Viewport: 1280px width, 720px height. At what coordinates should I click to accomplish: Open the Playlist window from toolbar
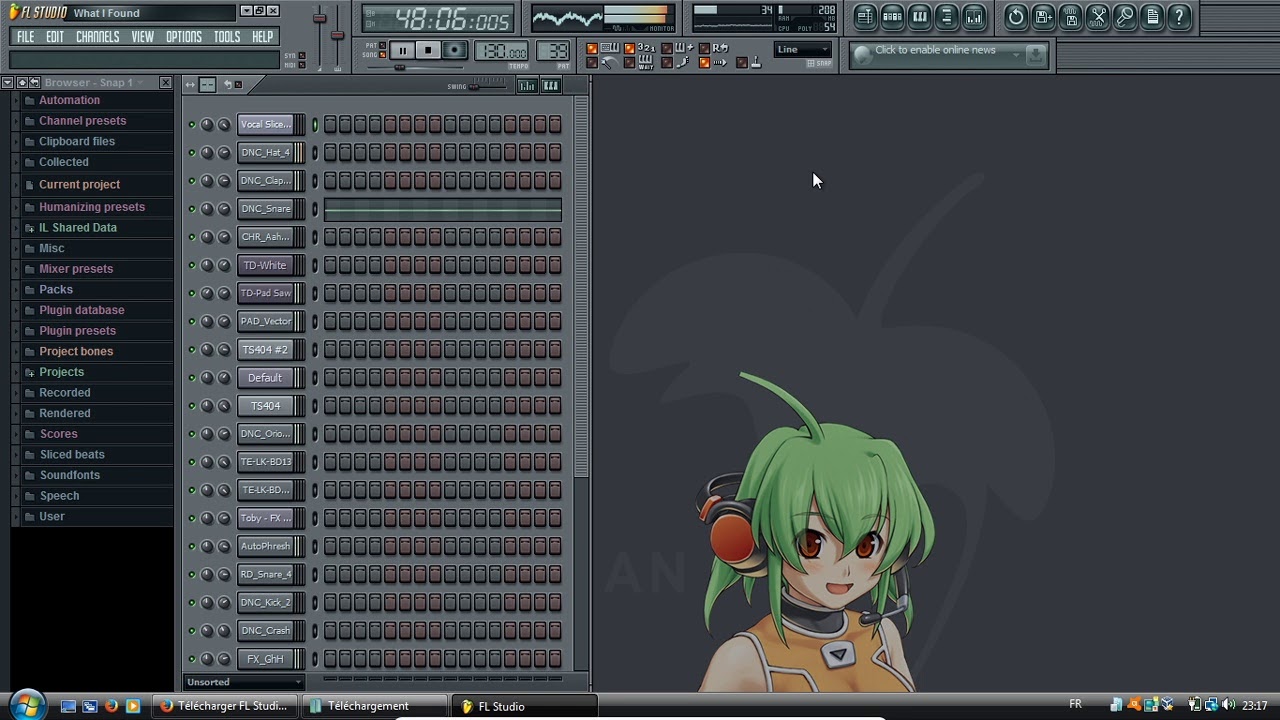[x=865, y=16]
